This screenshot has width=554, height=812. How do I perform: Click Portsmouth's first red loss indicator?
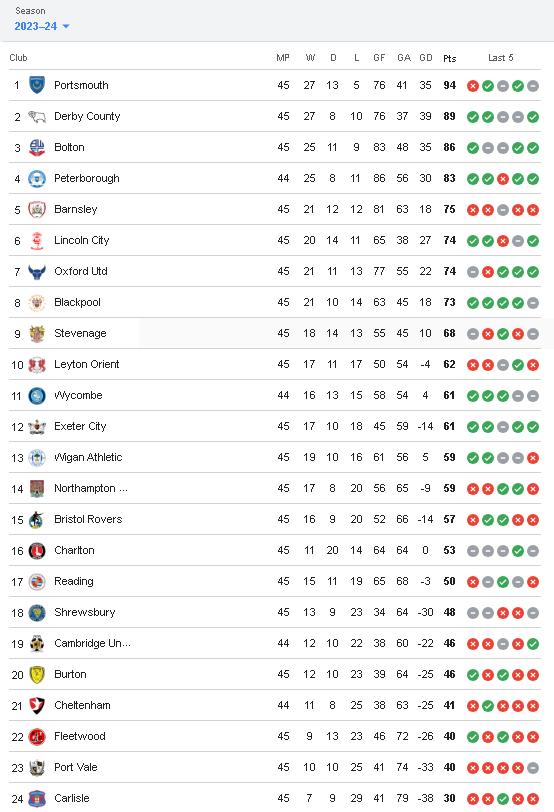[473, 86]
